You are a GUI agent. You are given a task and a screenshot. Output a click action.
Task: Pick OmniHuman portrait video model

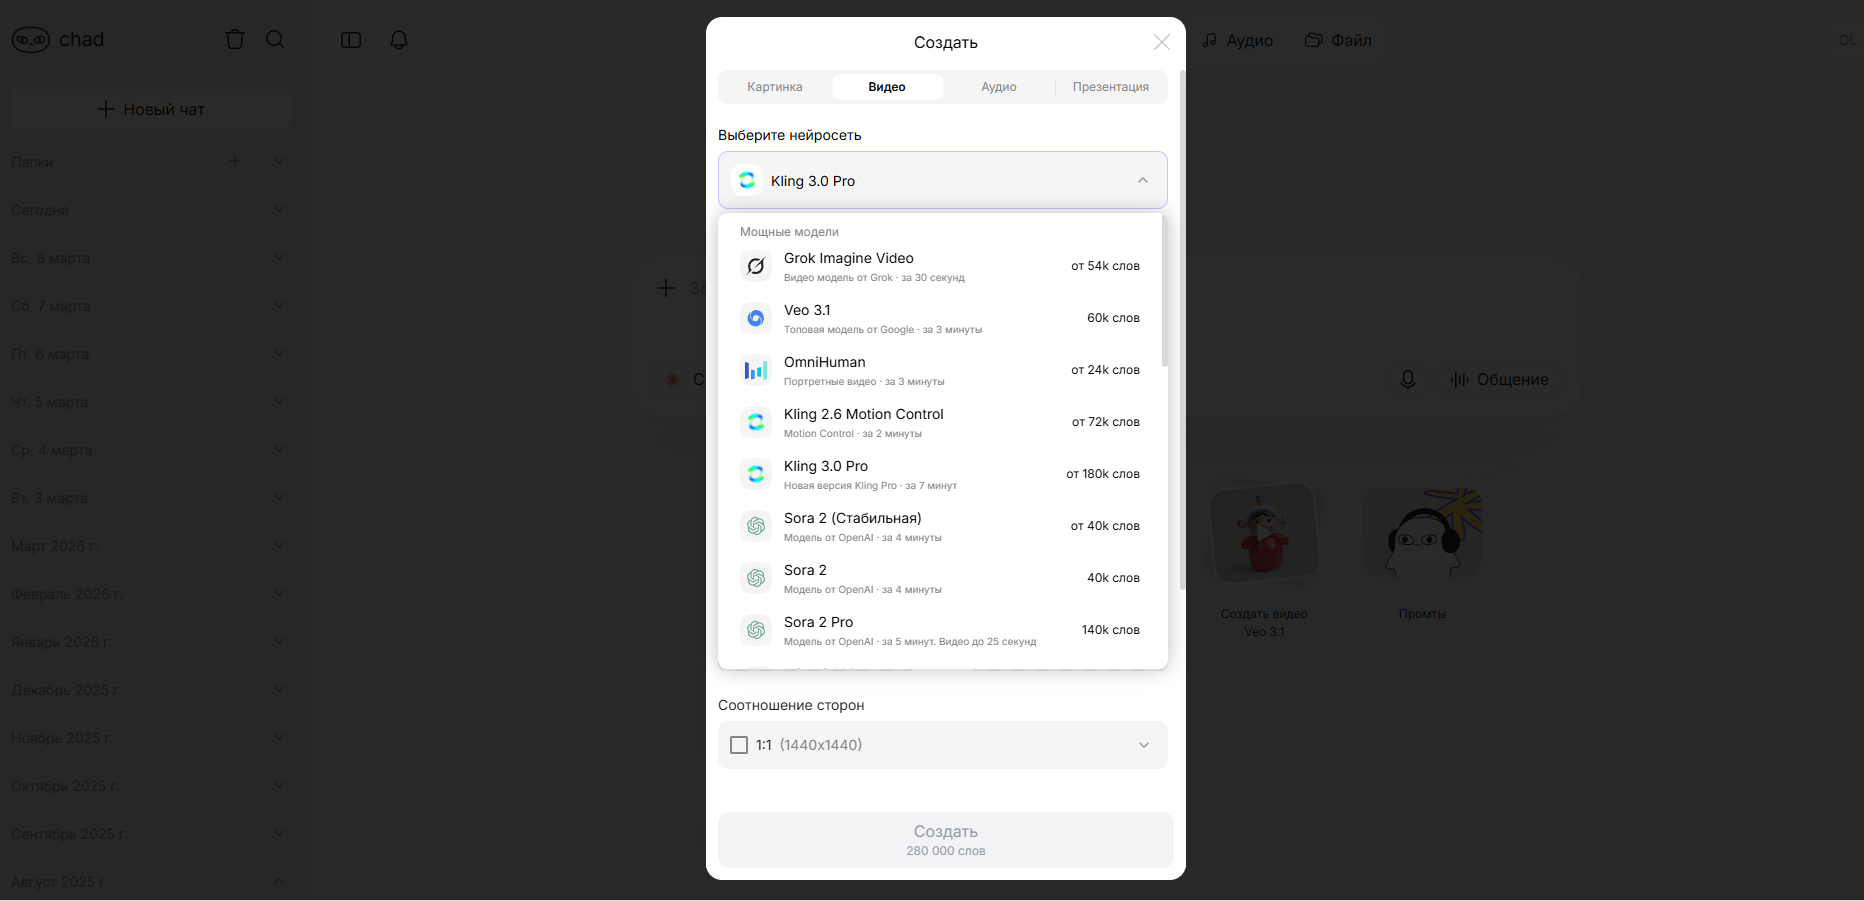pyautogui.click(x=941, y=370)
